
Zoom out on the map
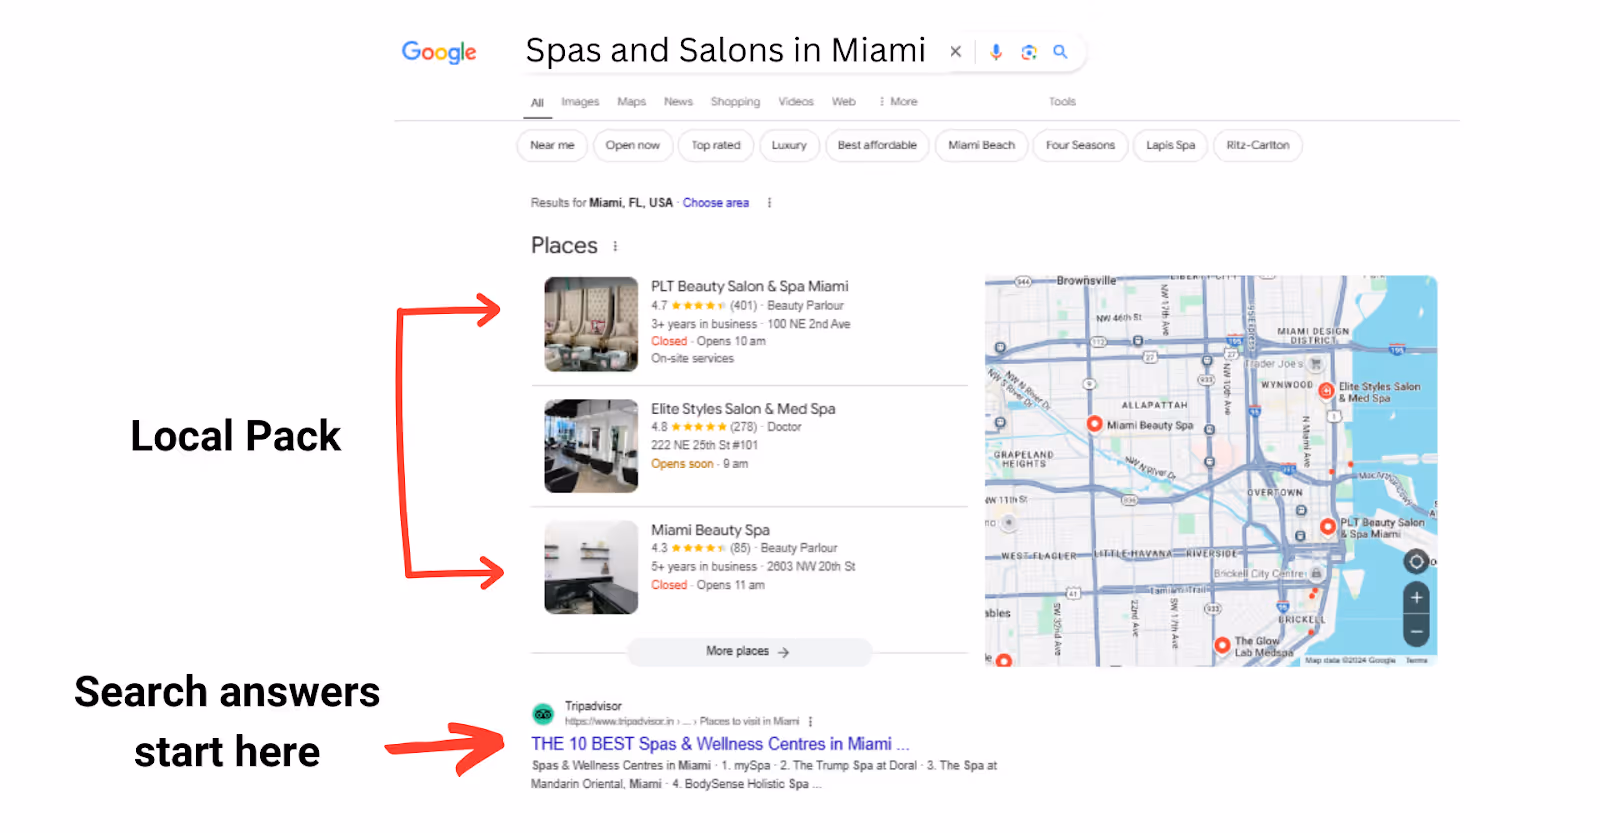[x=1416, y=631]
